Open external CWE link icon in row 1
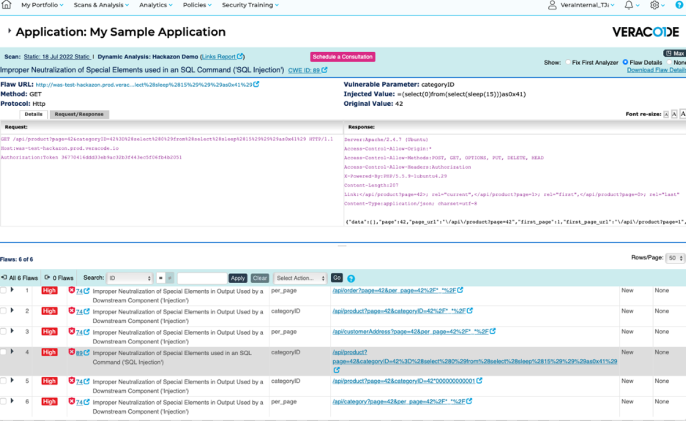The height and width of the screenshot is (421, 686). (x=87, y=291)
